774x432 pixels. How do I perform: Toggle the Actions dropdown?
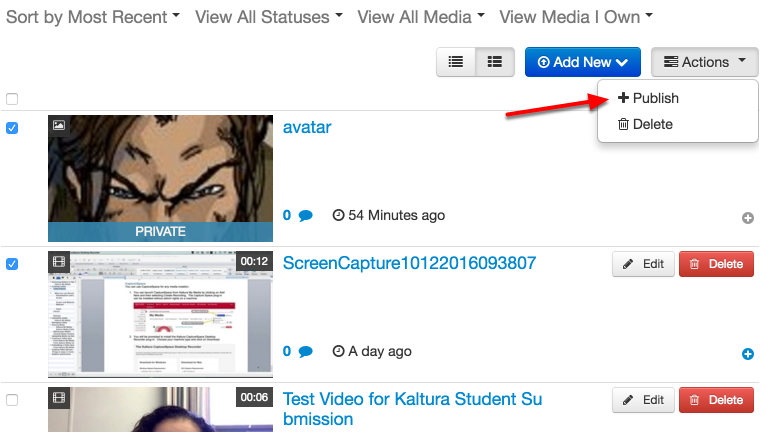coord(704,62)
